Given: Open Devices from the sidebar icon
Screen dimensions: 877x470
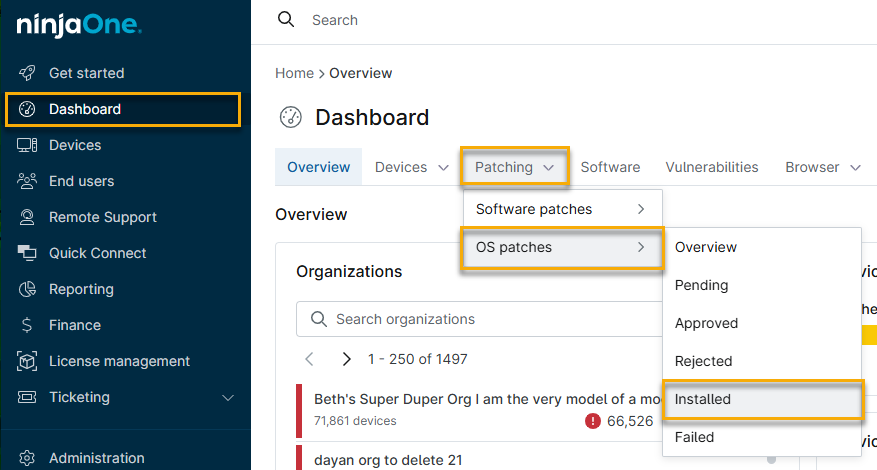Looking at the screenshot, I should pos(28,145).
